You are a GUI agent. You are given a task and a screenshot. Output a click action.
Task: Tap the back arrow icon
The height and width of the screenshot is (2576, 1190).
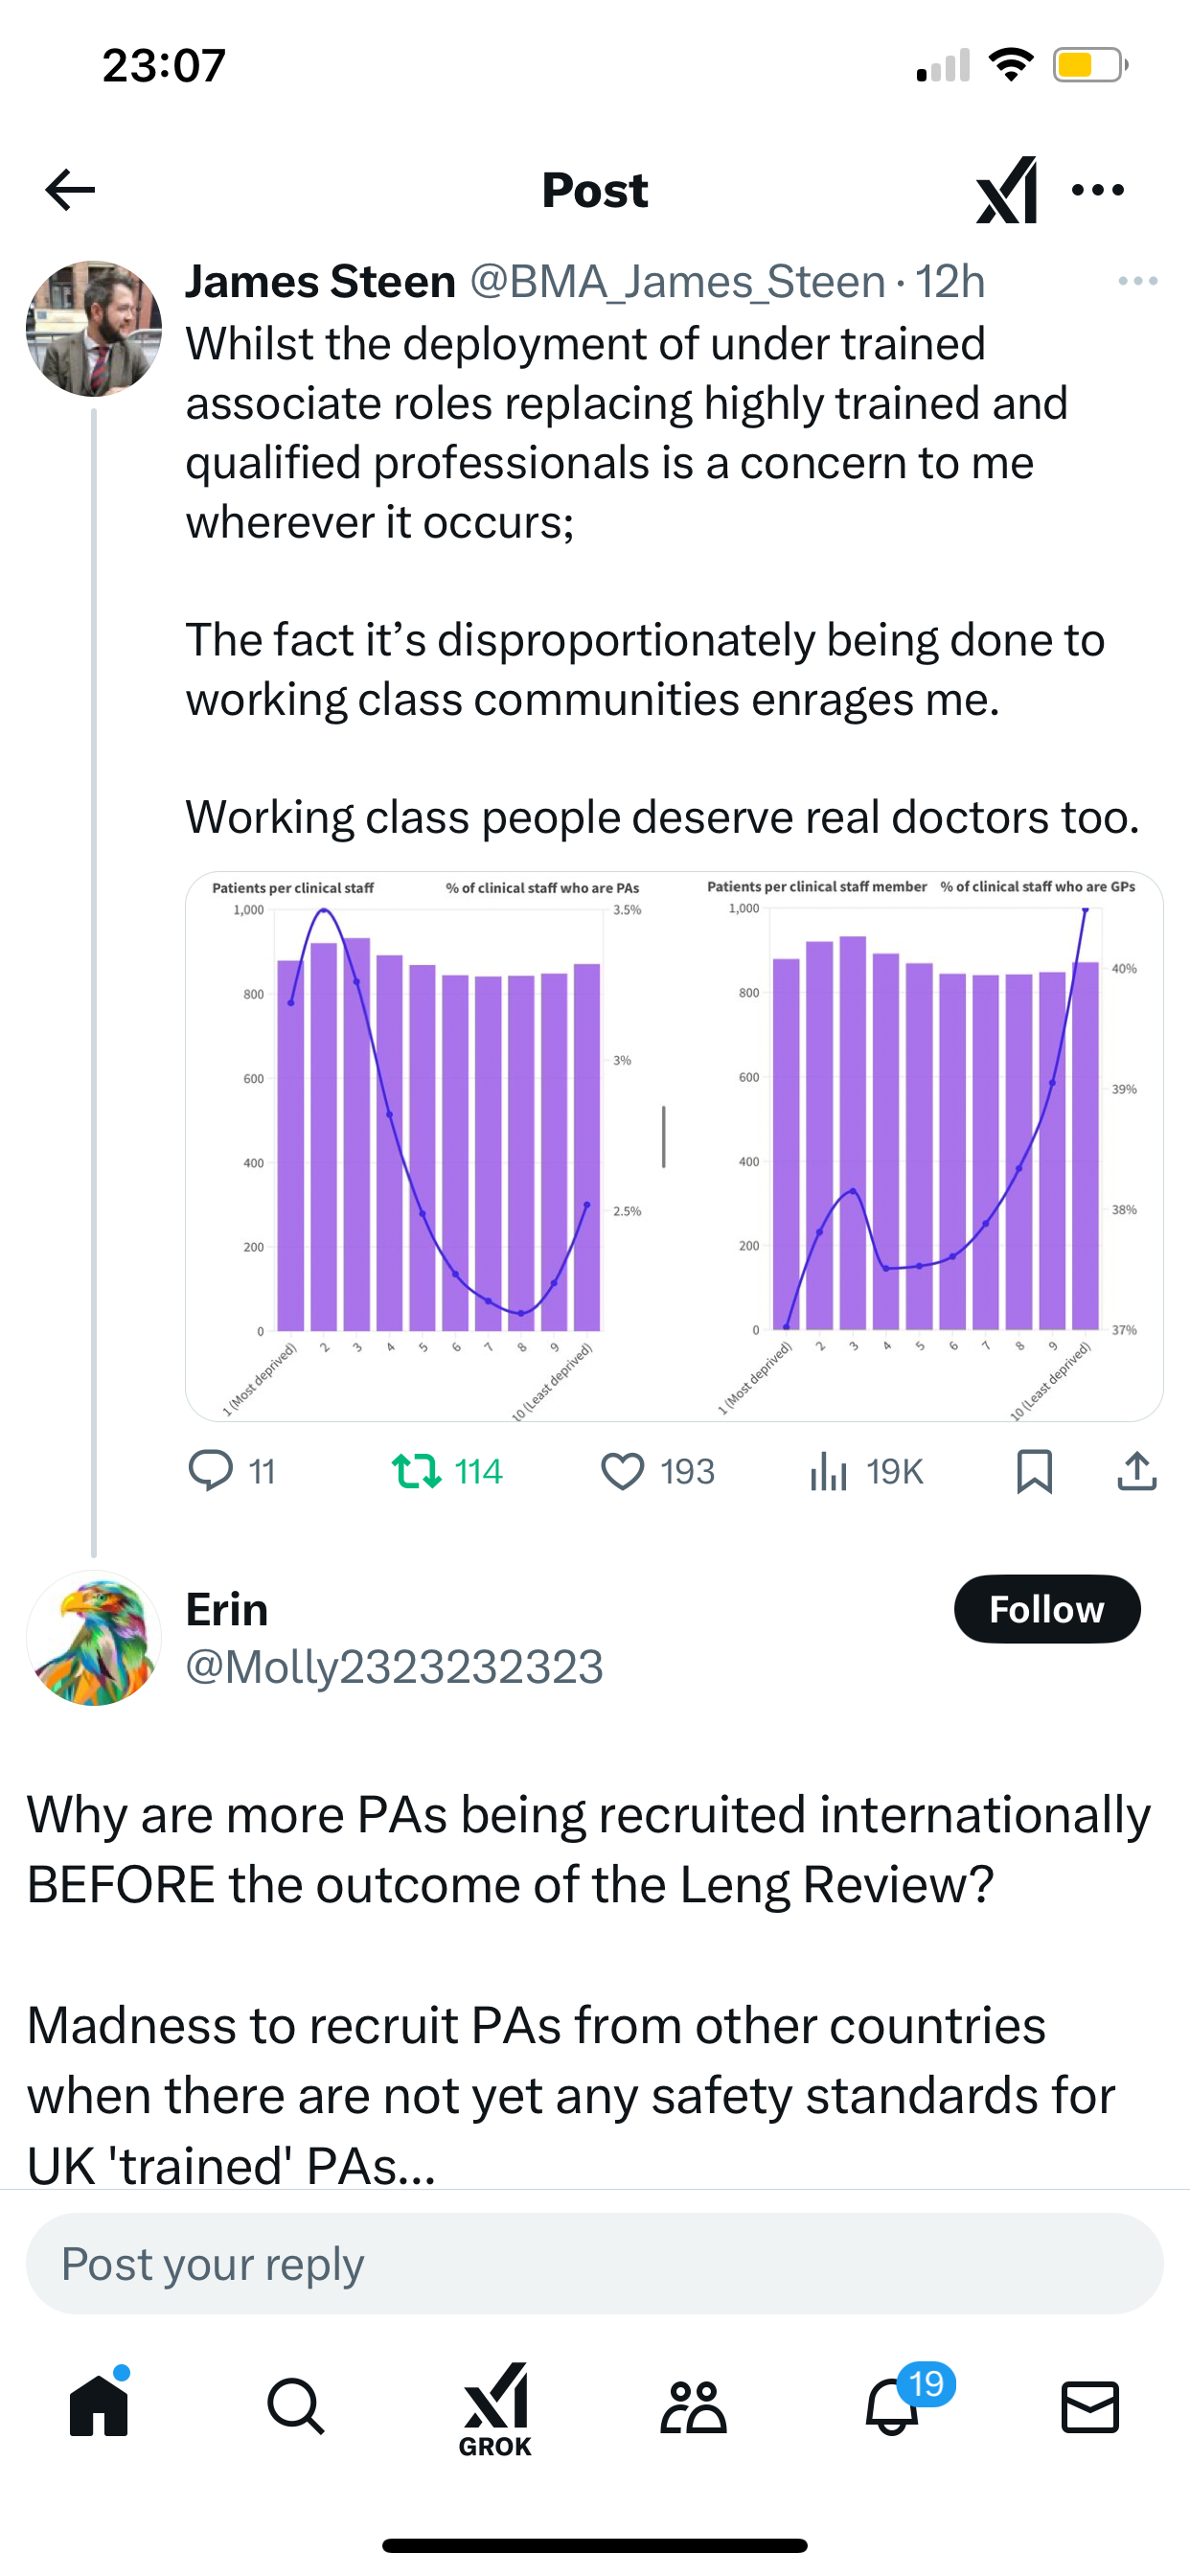tap(70, 190)
